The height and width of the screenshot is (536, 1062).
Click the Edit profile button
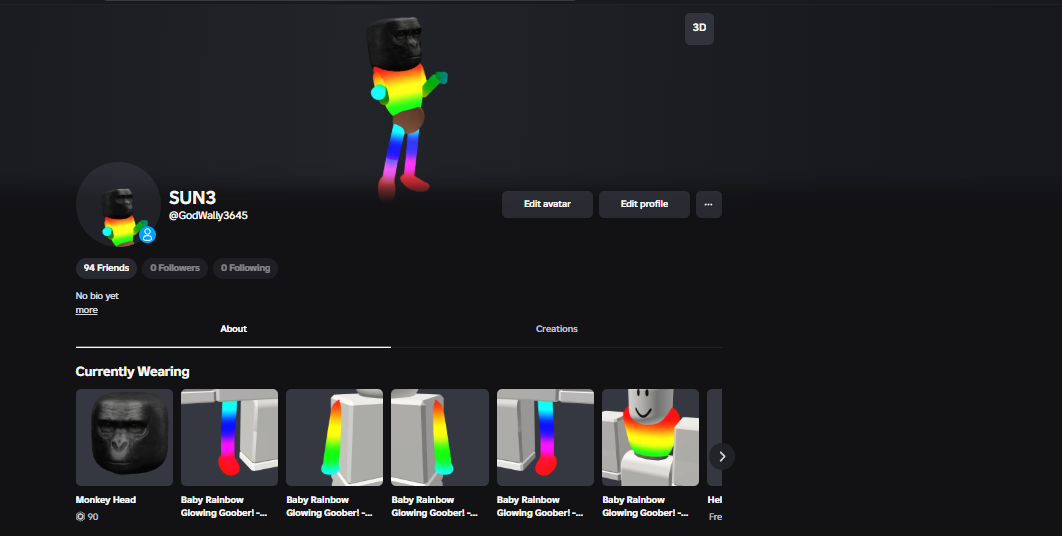coord(644,204)
